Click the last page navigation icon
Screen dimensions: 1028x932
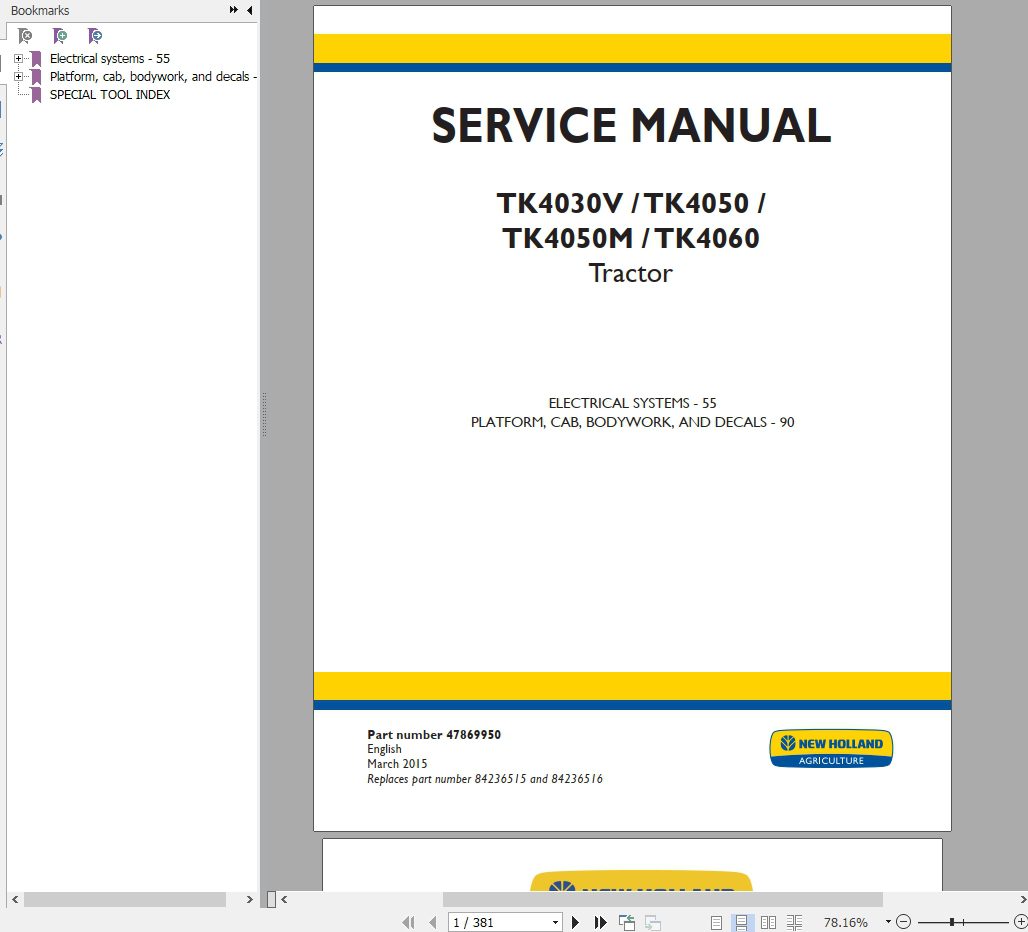pyautogui.click(x=600, y=922)
